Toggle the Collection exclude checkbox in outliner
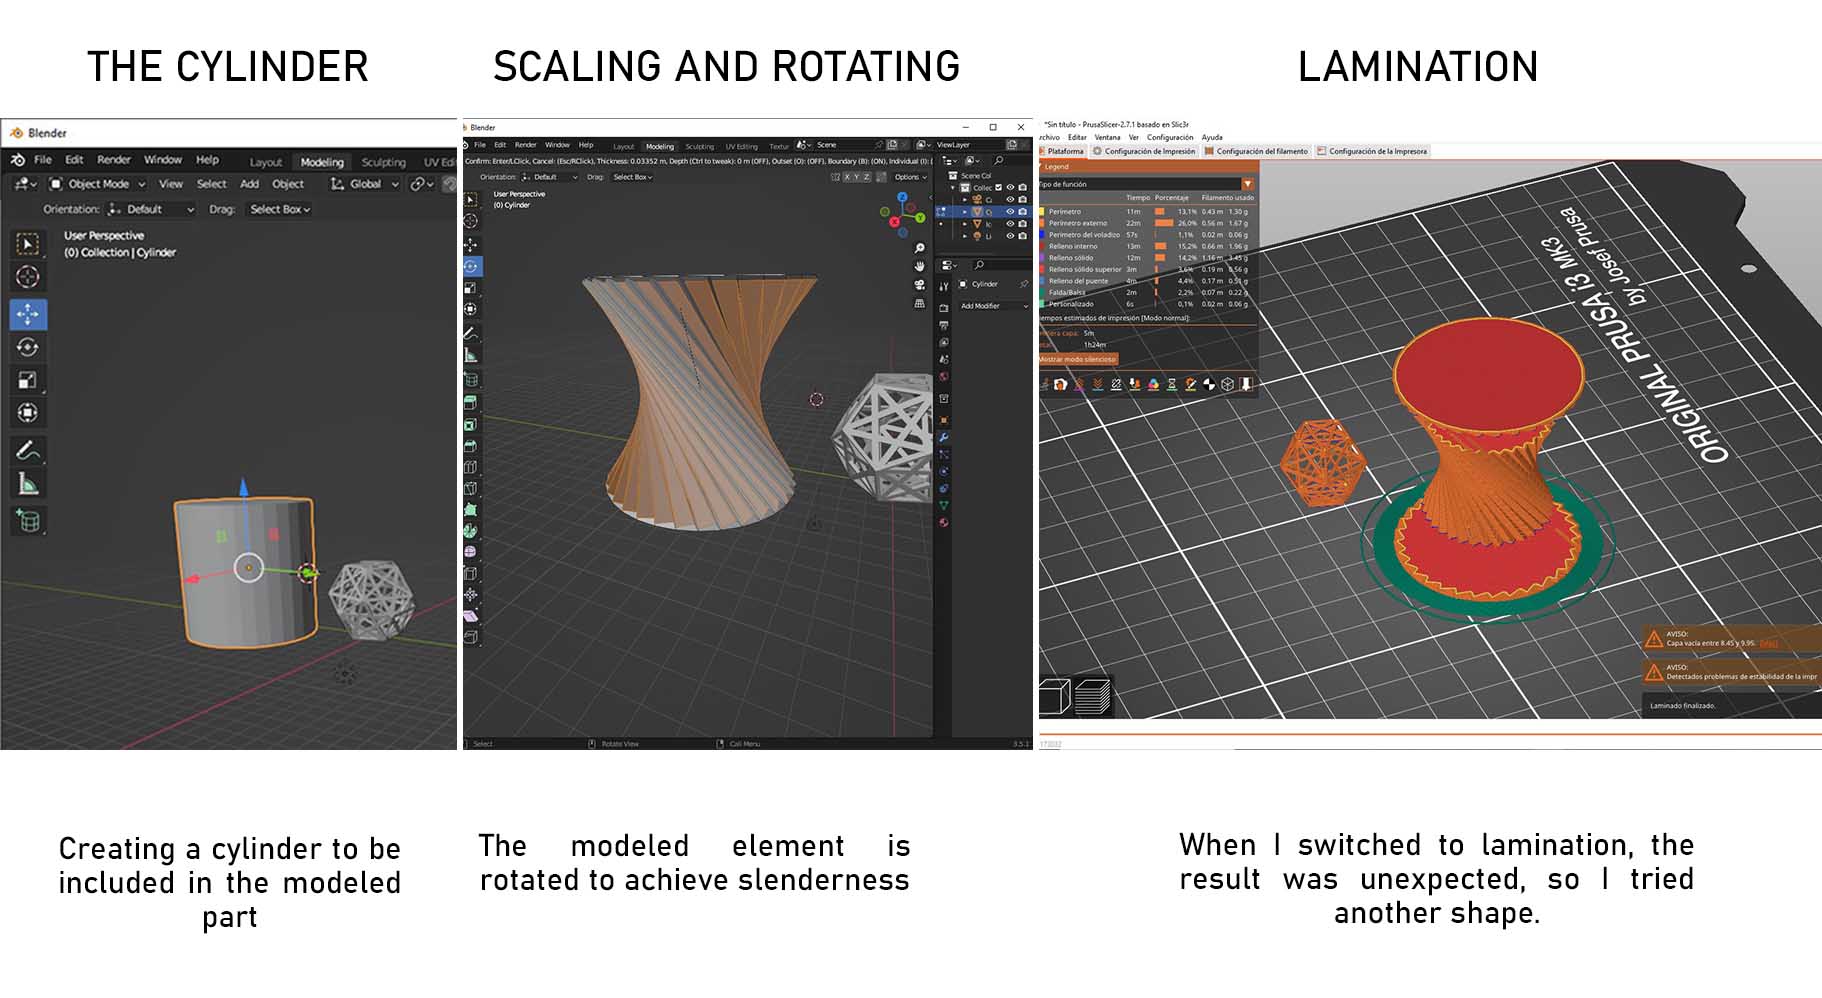The image size is (1822, 998). (998, 187)
